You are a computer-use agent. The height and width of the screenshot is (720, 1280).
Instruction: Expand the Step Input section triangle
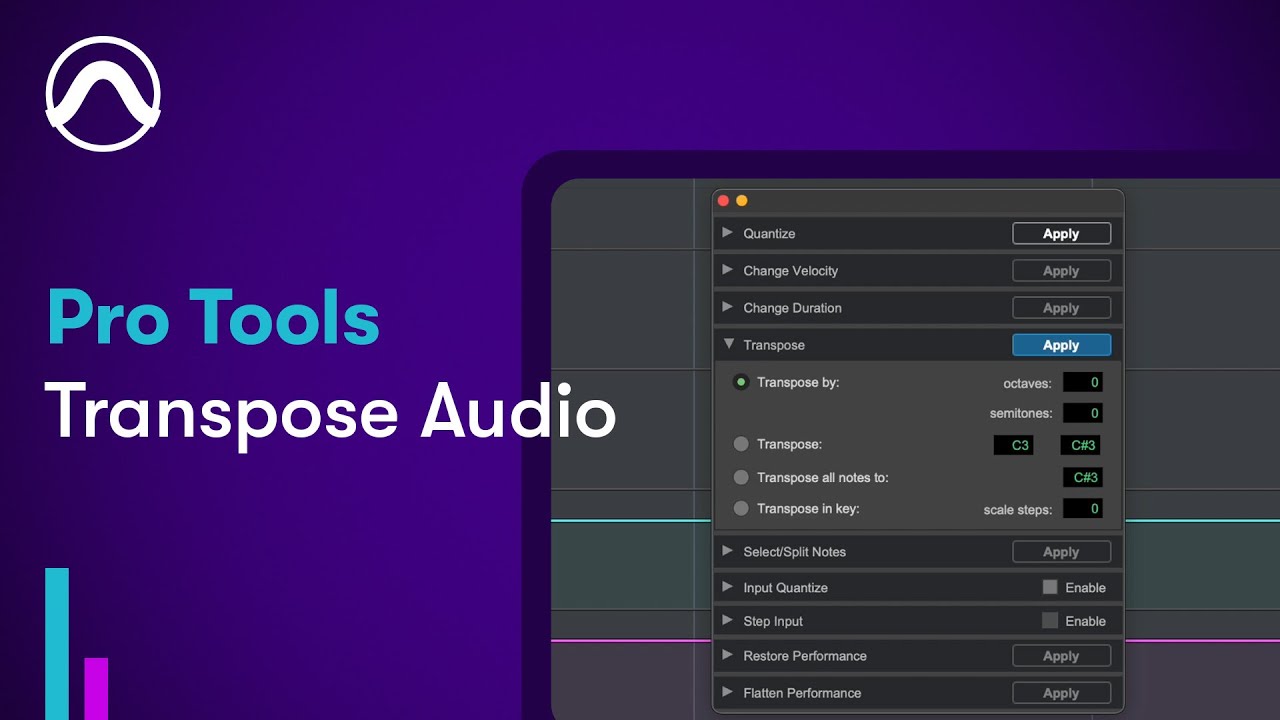(728, 621)
